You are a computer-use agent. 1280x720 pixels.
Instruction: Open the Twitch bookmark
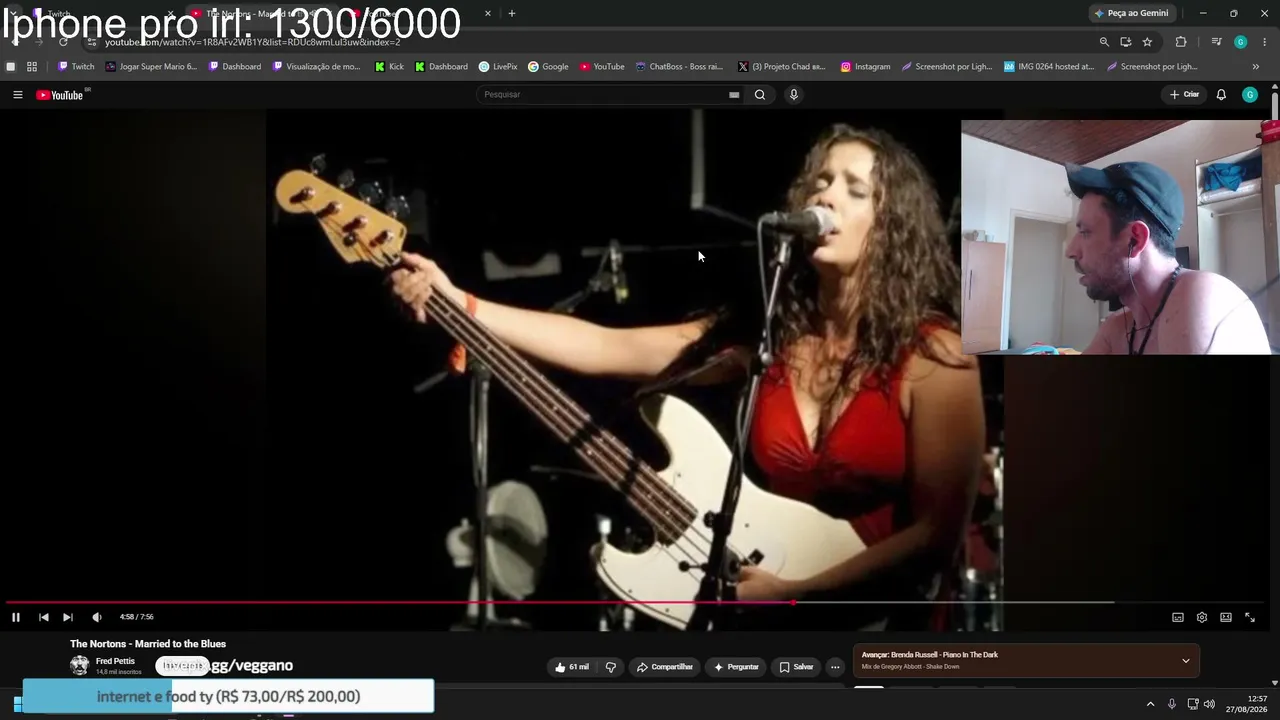pos(76,67)
